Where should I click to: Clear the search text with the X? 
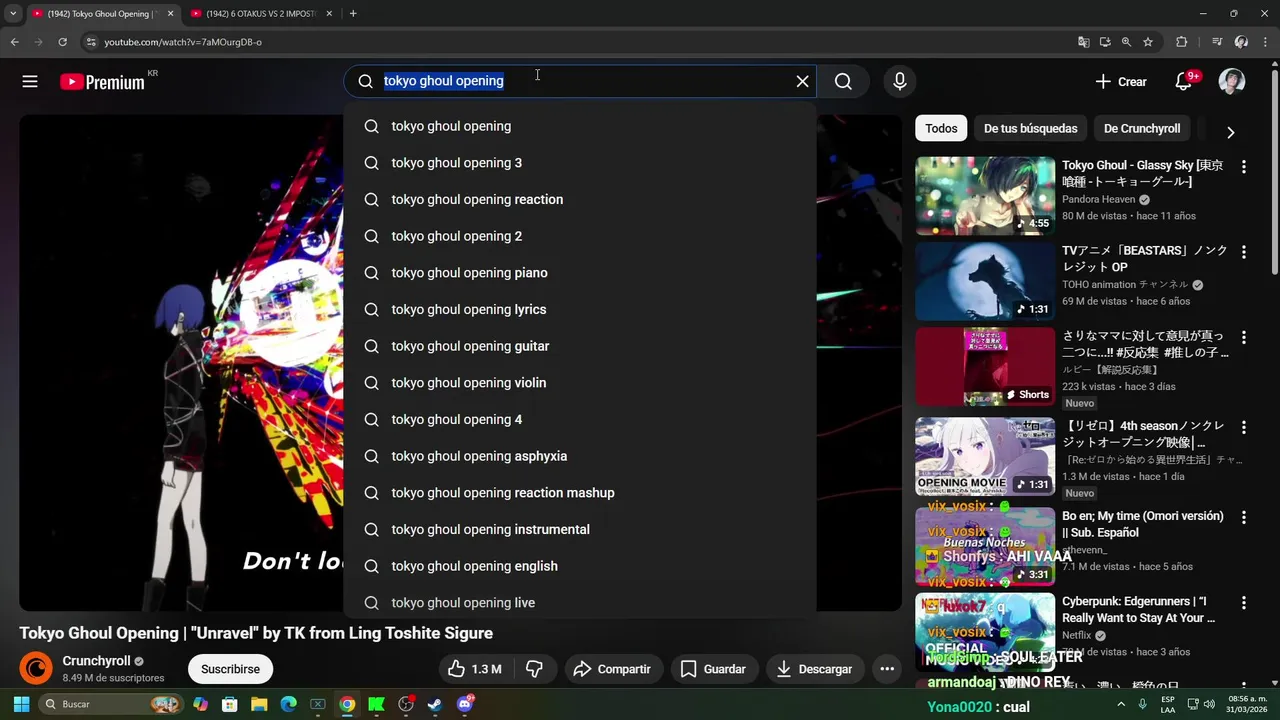[x=802, y=81]
